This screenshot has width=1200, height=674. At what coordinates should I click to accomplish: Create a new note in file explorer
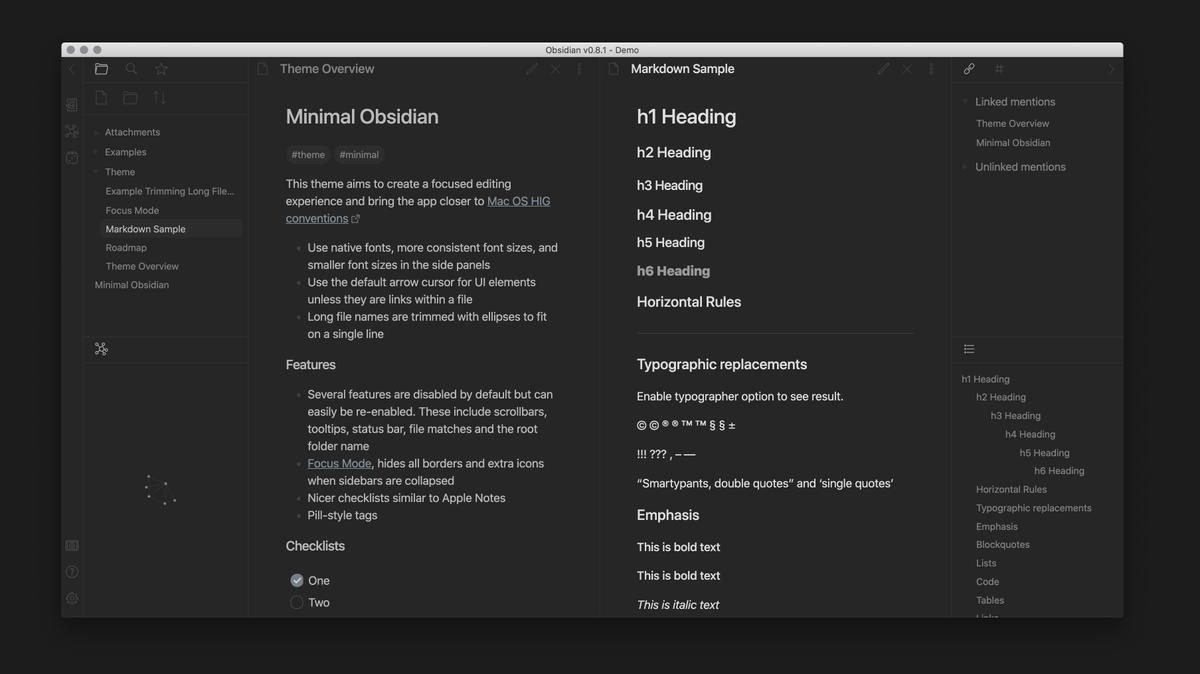[101, 98]
